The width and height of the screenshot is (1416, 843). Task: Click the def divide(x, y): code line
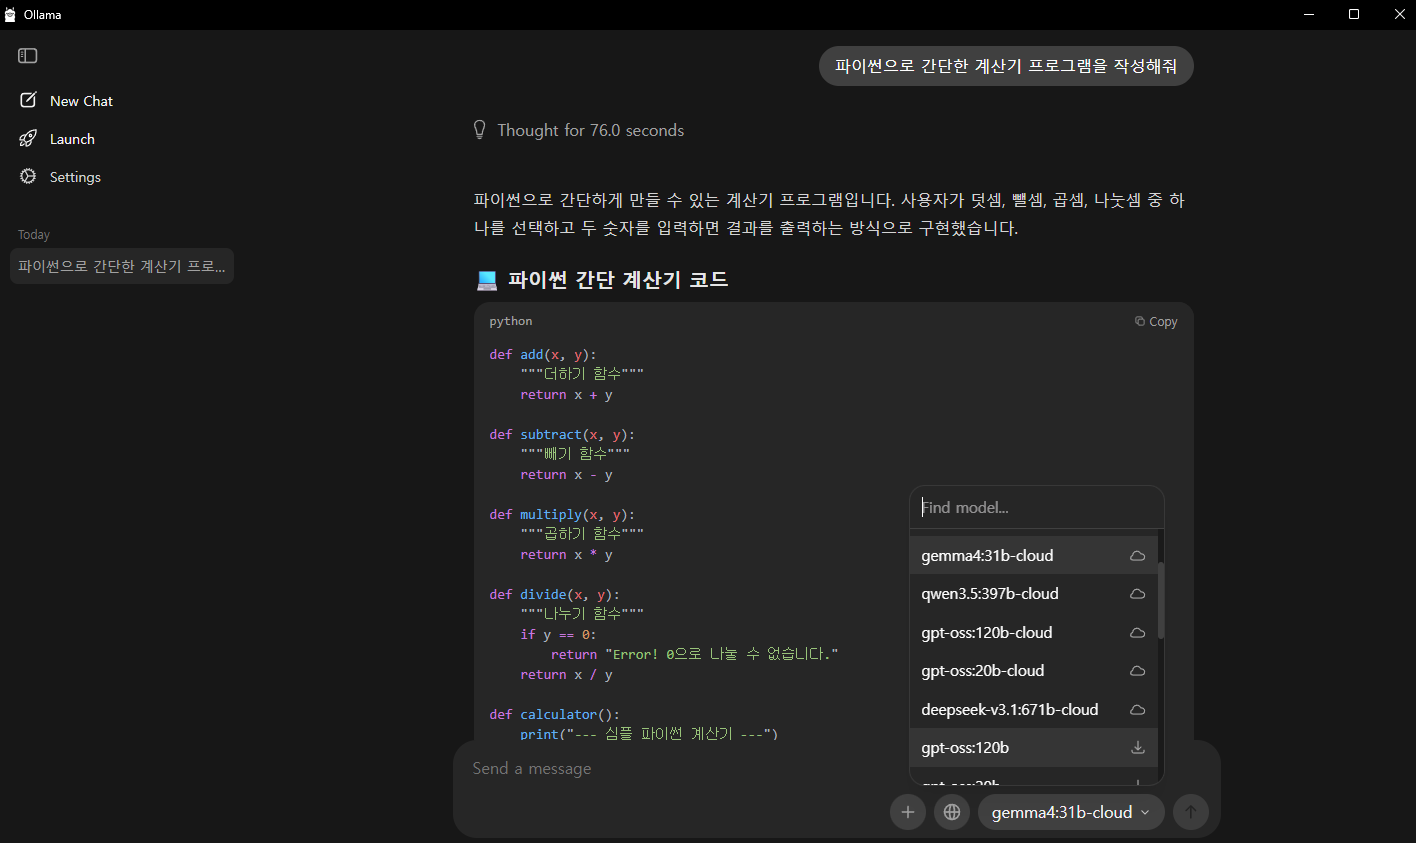pyautogui.click(x=555, y=594)
